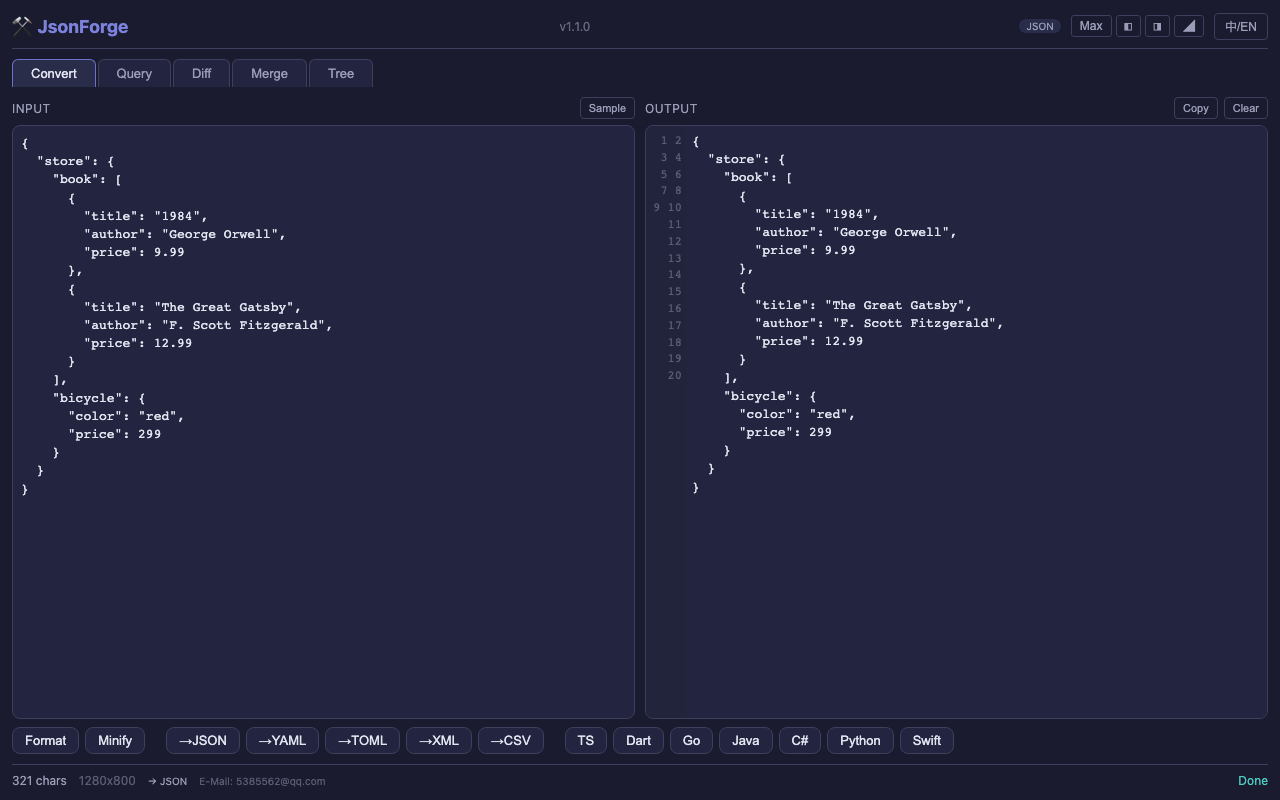Convert to JSON with →JSON button
Viewport: 1280px width, 800px height.
(203, 741)
